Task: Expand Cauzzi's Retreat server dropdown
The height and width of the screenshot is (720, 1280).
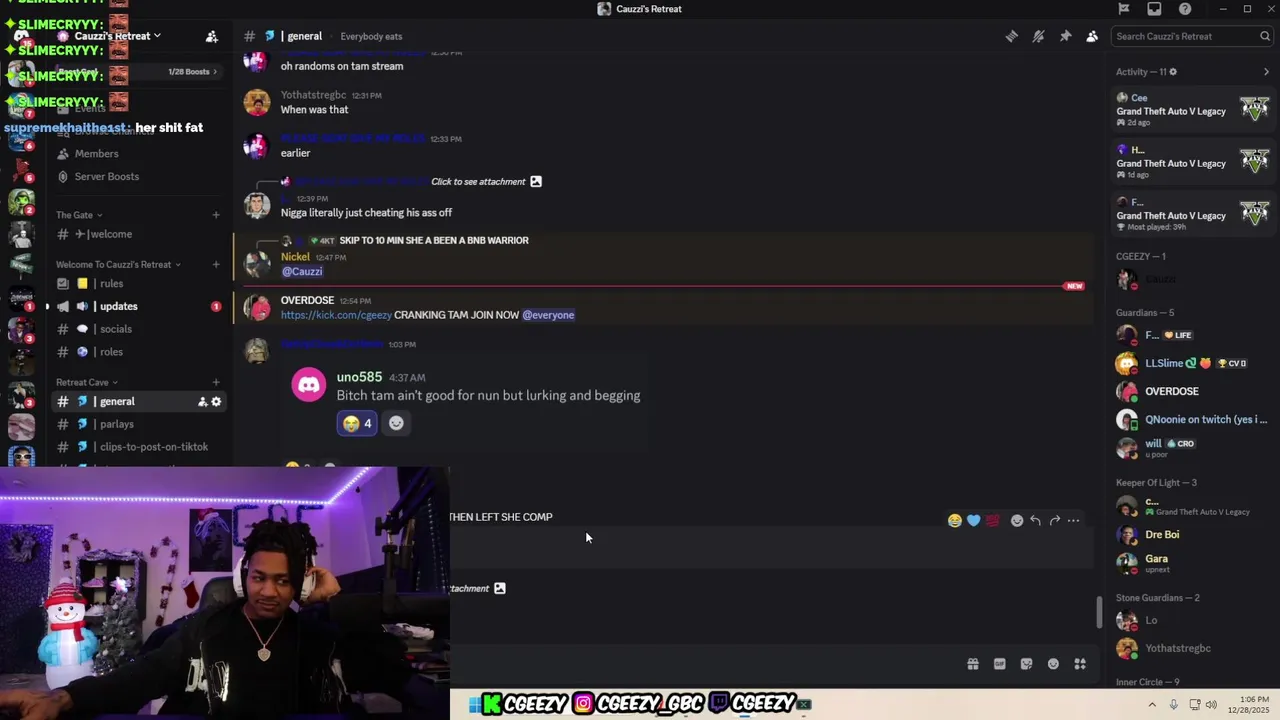Action: (111, 36)
